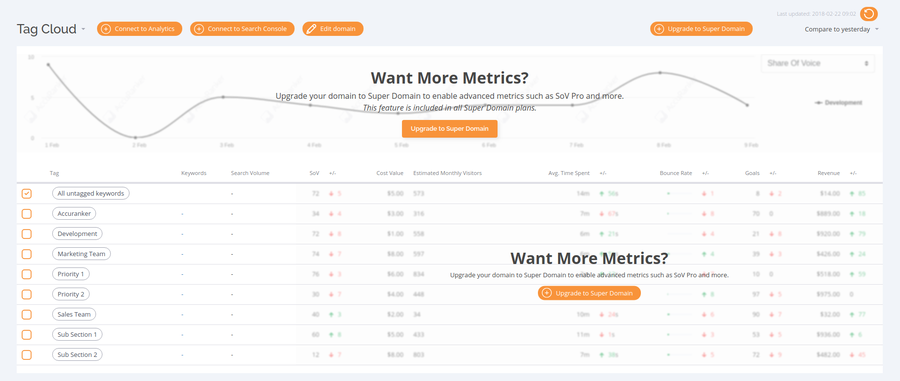Check the Priority 2 row checkbox
The width and height of the screenshot is (900, 381).
tap(26, 294)
